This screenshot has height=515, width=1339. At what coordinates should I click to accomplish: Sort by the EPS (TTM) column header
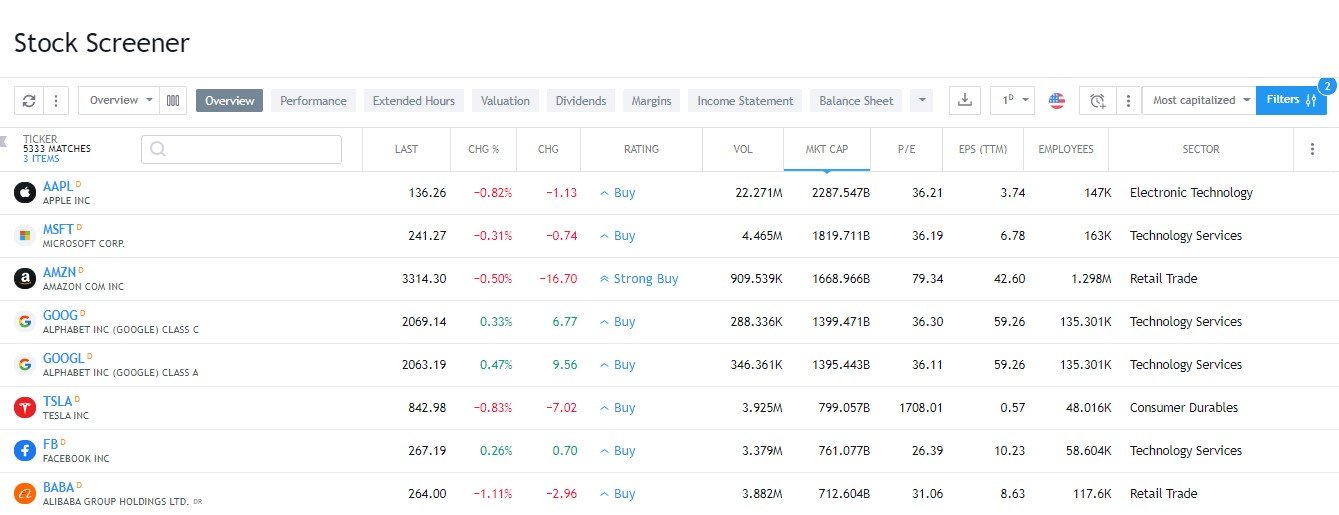tap(983, 149)
